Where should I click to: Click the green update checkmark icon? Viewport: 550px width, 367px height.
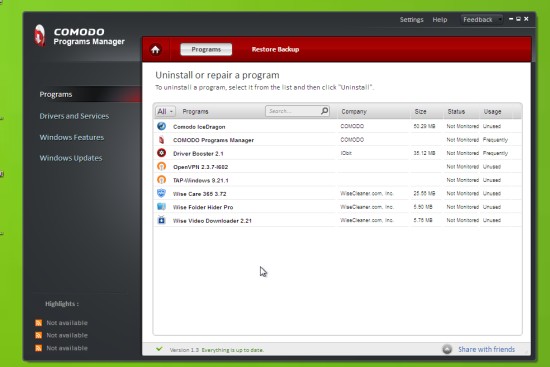[159, 349]
